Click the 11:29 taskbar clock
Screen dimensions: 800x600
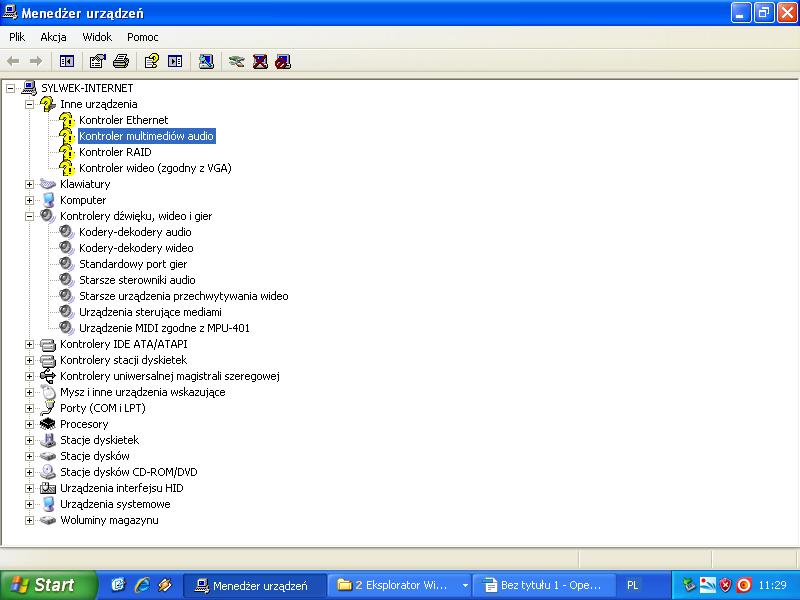772,585
